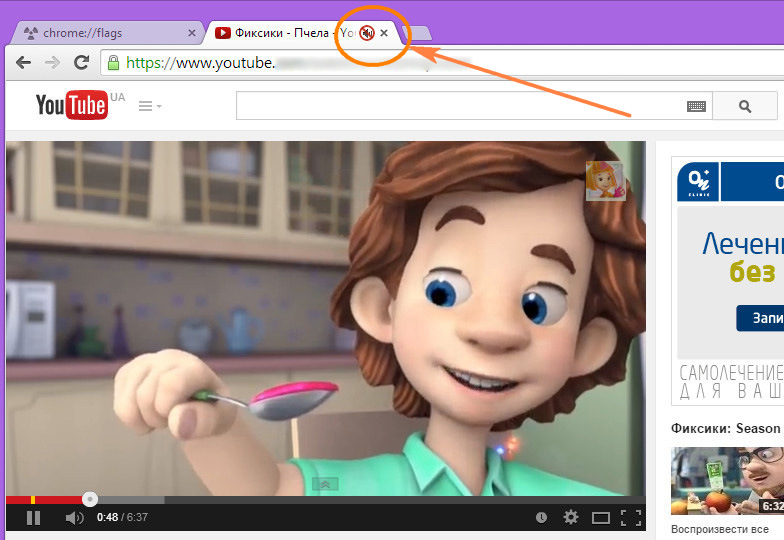Open a new tab with the new tab button
The image size is (784, 540).
[417, 33]
